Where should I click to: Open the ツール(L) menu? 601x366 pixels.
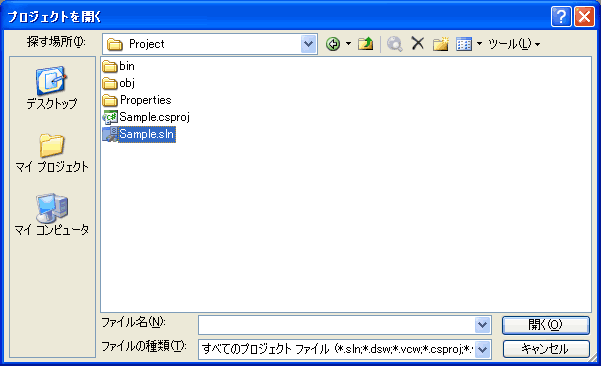pos(514,44)
